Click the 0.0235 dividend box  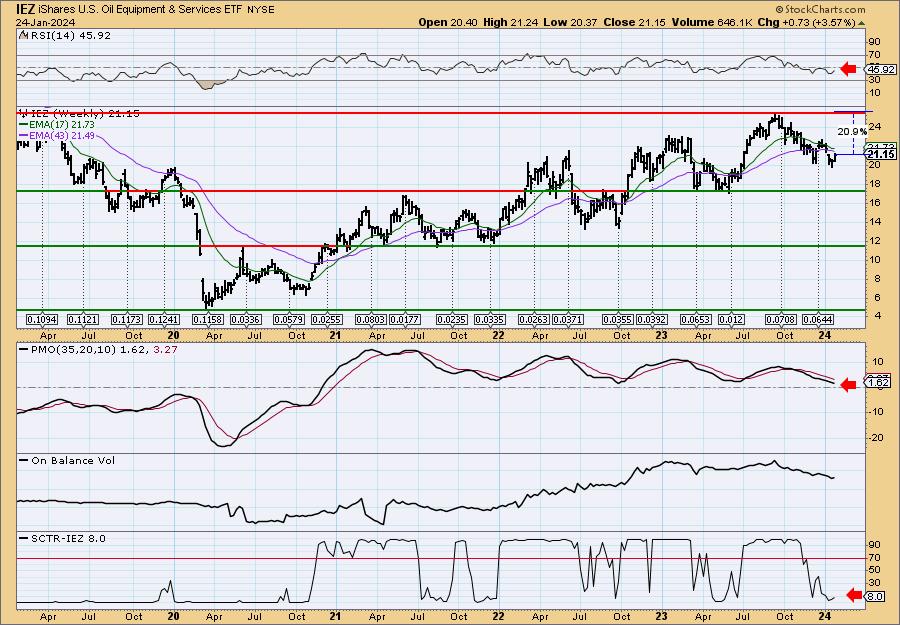point(452,319)
